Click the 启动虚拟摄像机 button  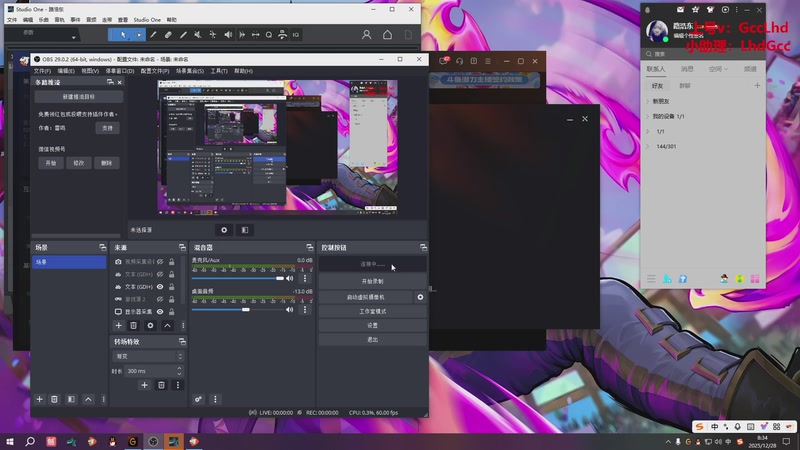pyautogui.click(x=366, y=297)
